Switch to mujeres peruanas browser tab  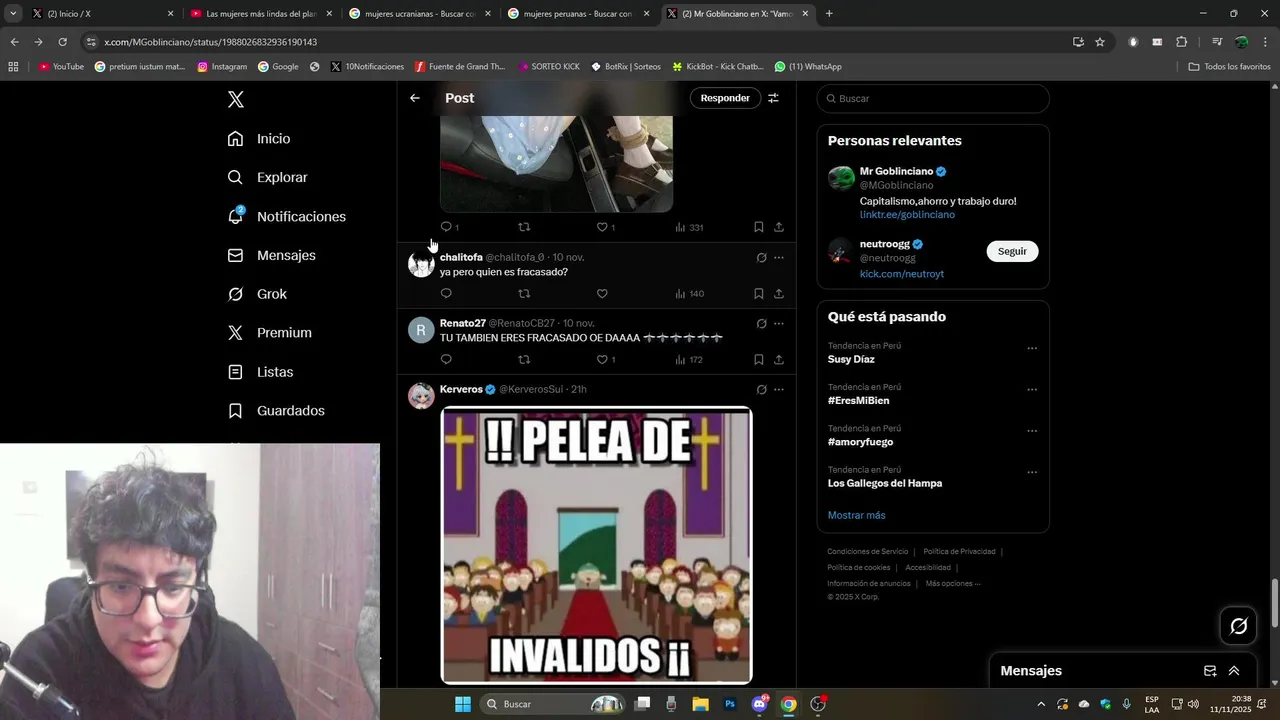(578, 14)
